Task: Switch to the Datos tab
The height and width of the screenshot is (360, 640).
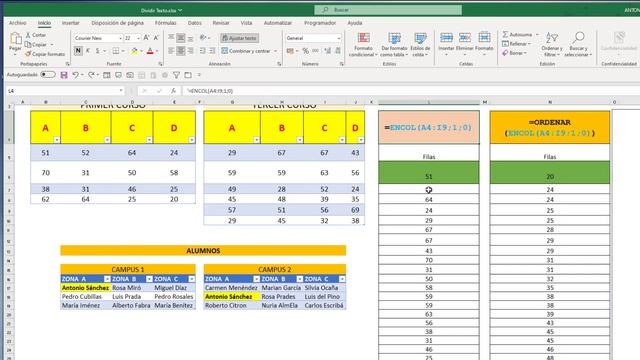Action: point(195,23)
